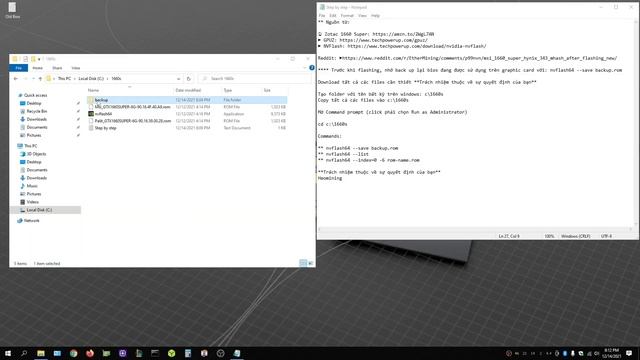Open Firefox from the taskbar
Screen dimensions: 640x360
[90, 353]
